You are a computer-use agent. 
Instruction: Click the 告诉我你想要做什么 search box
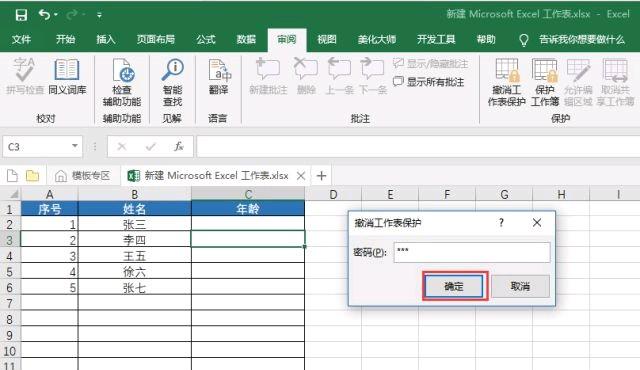pos(582,40)
